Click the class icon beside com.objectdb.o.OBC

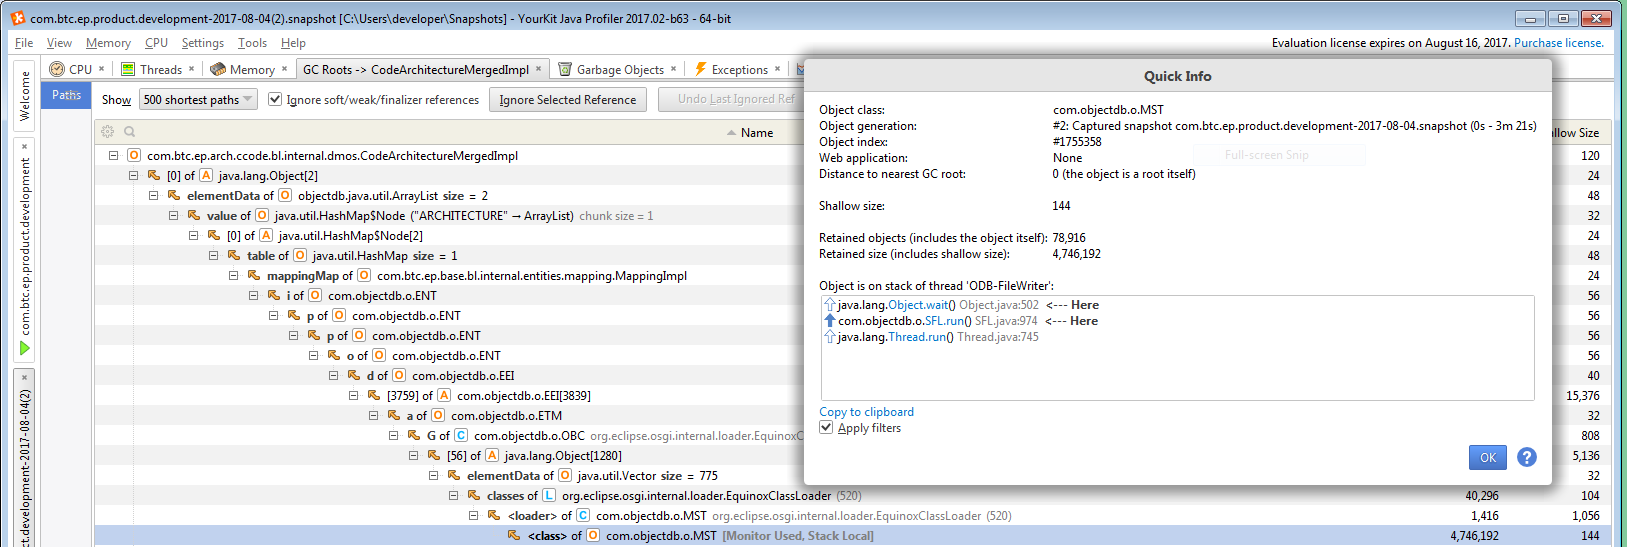point(461,435)
